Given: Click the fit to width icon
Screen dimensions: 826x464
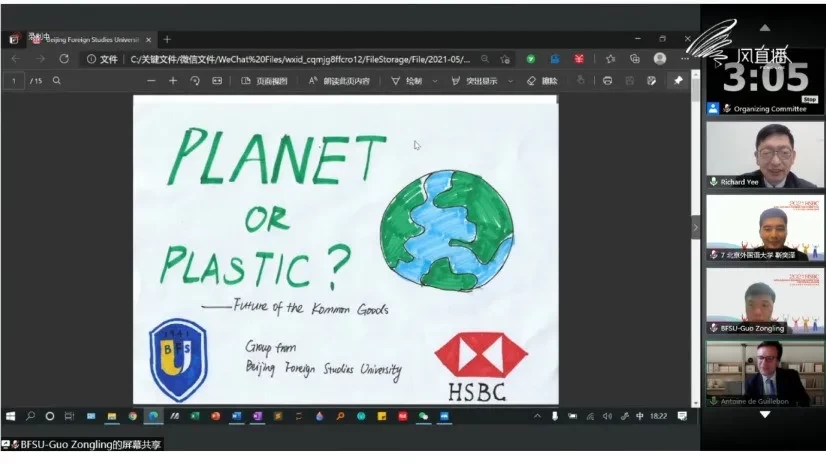Looking at the screenshot, I should [x=217, y=81].
